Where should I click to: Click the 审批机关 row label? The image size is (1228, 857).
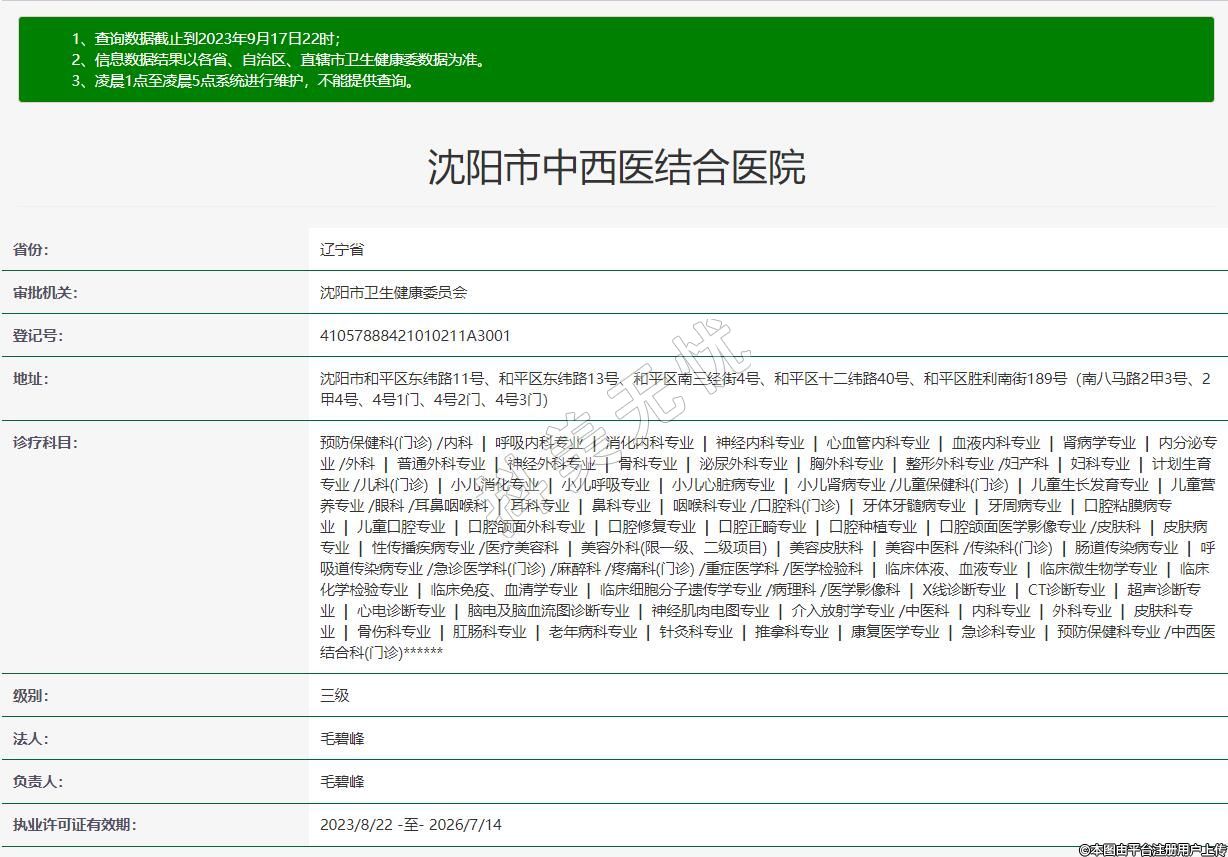click(x=44, y=293)
